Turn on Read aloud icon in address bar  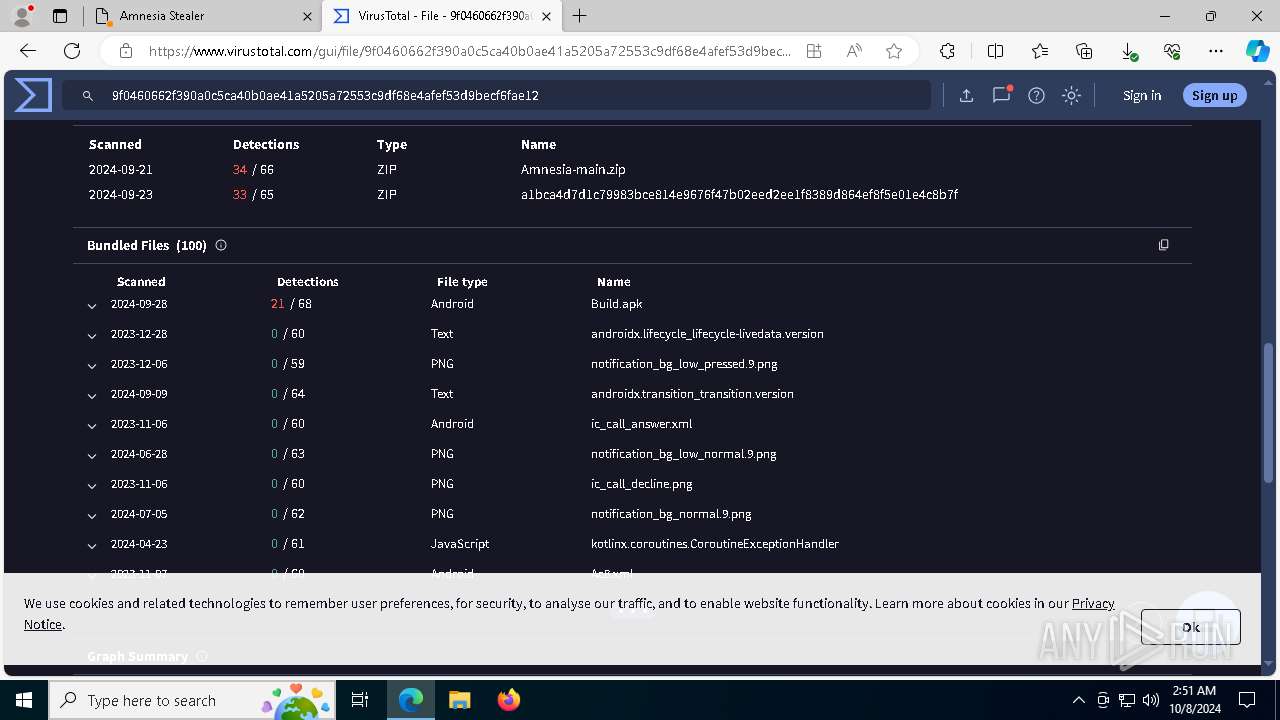tap(854, 51)
